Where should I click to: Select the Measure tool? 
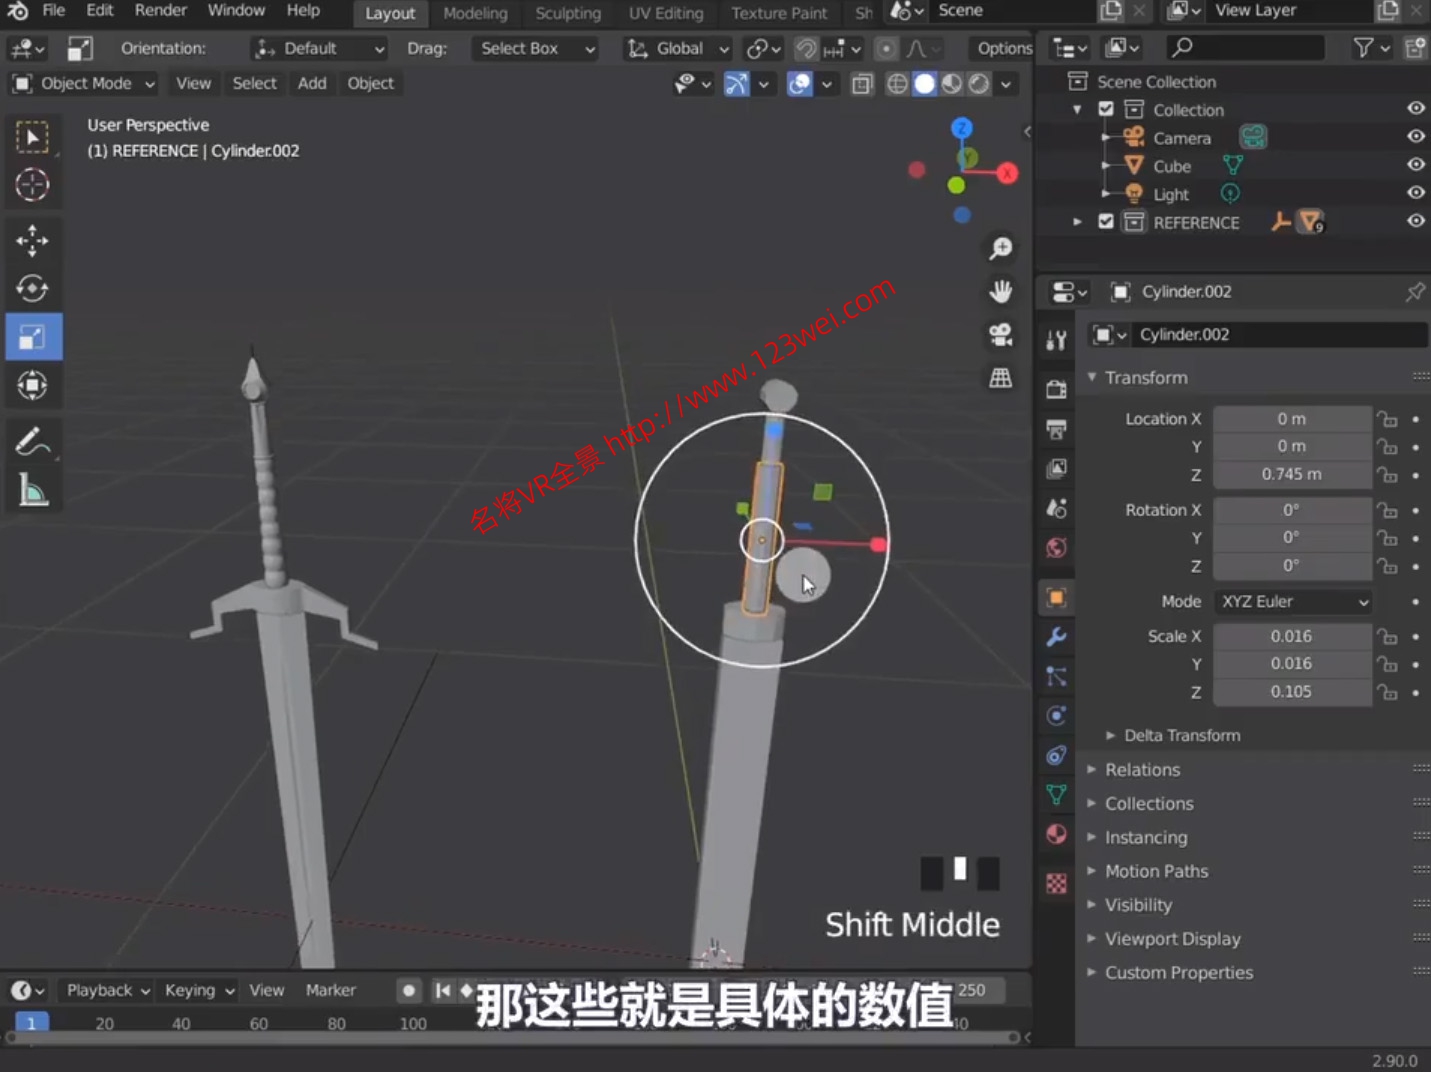(33, 489)
